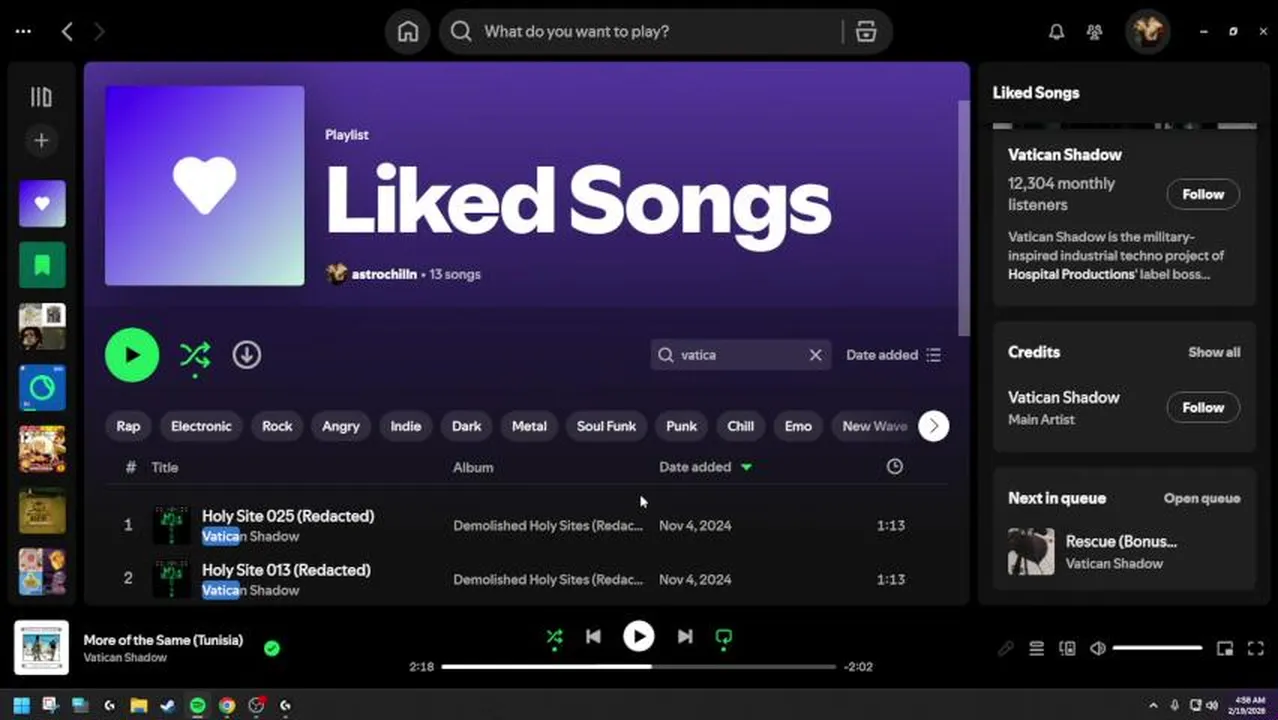Image resolution: width=1278 pixels, height=720 pixels.
Task: Enter full screen mode icon
Action: pos(1257,648)
